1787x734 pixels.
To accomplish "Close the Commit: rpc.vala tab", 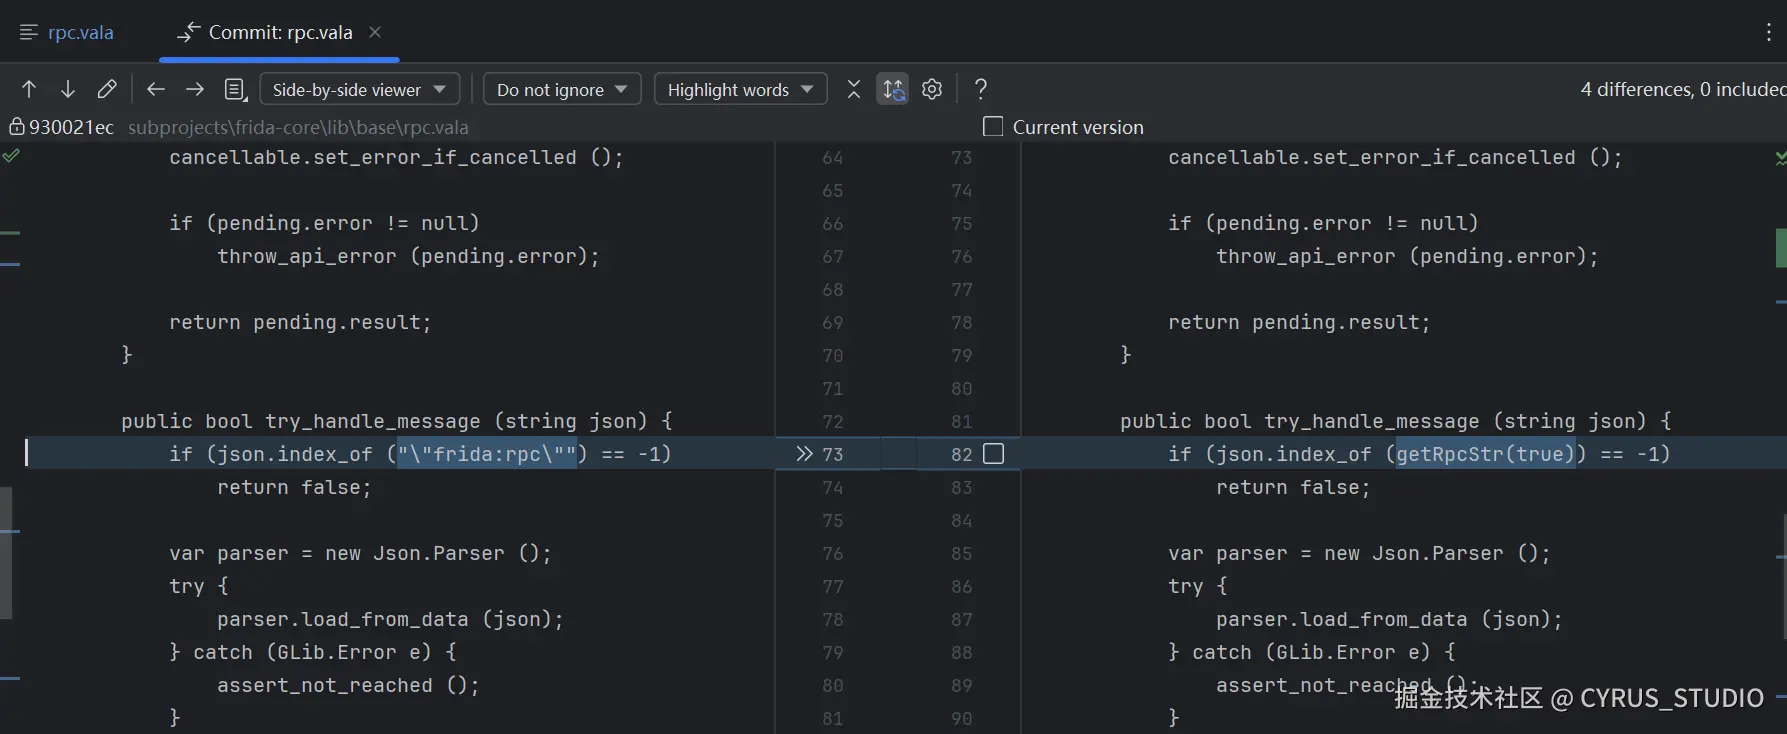I will click(375, 32).
